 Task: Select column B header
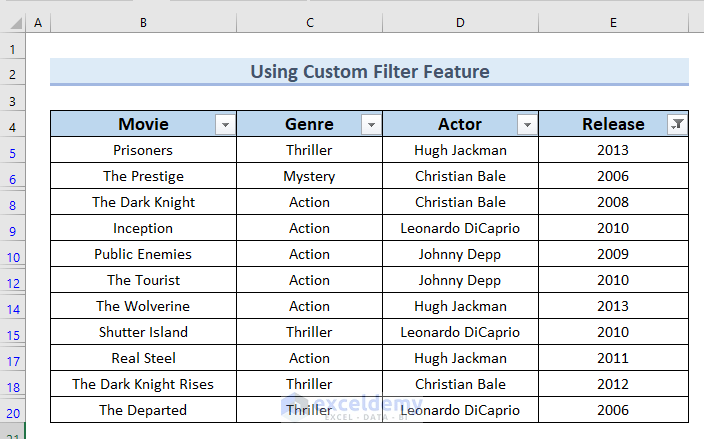click(143, 22)
